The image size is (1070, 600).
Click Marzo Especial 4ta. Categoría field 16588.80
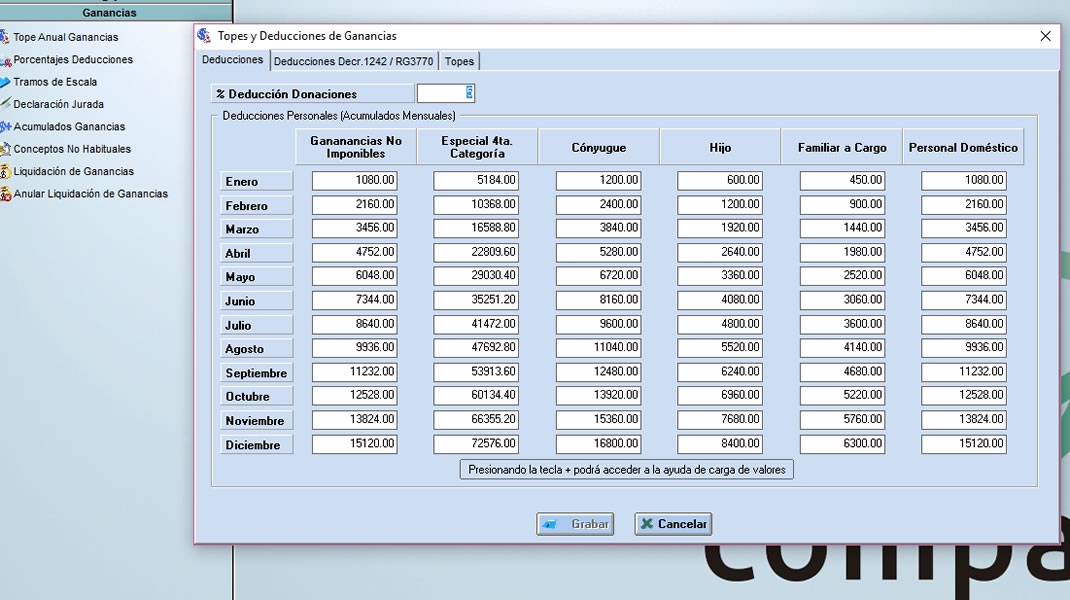[476, 228]
